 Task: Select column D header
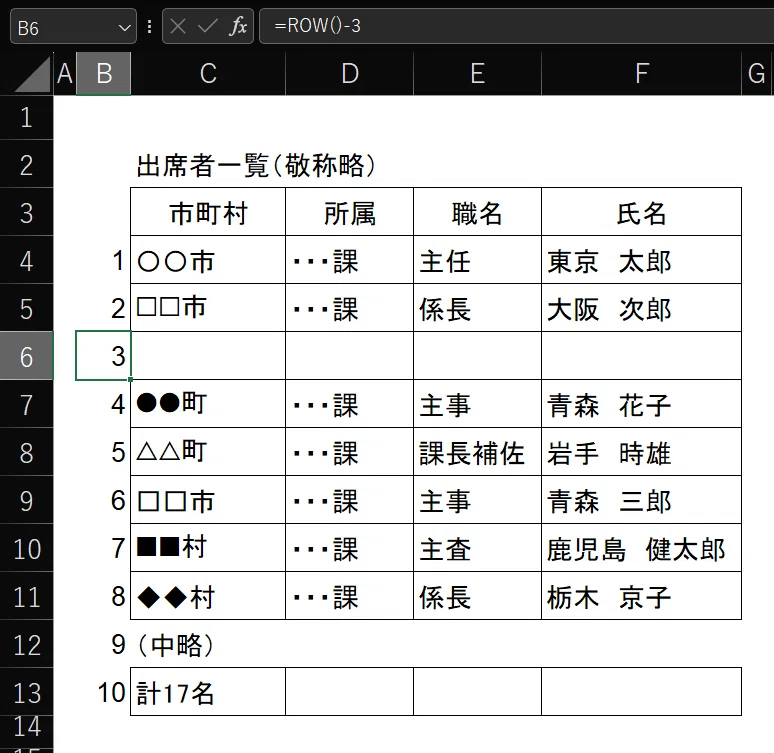349,74
